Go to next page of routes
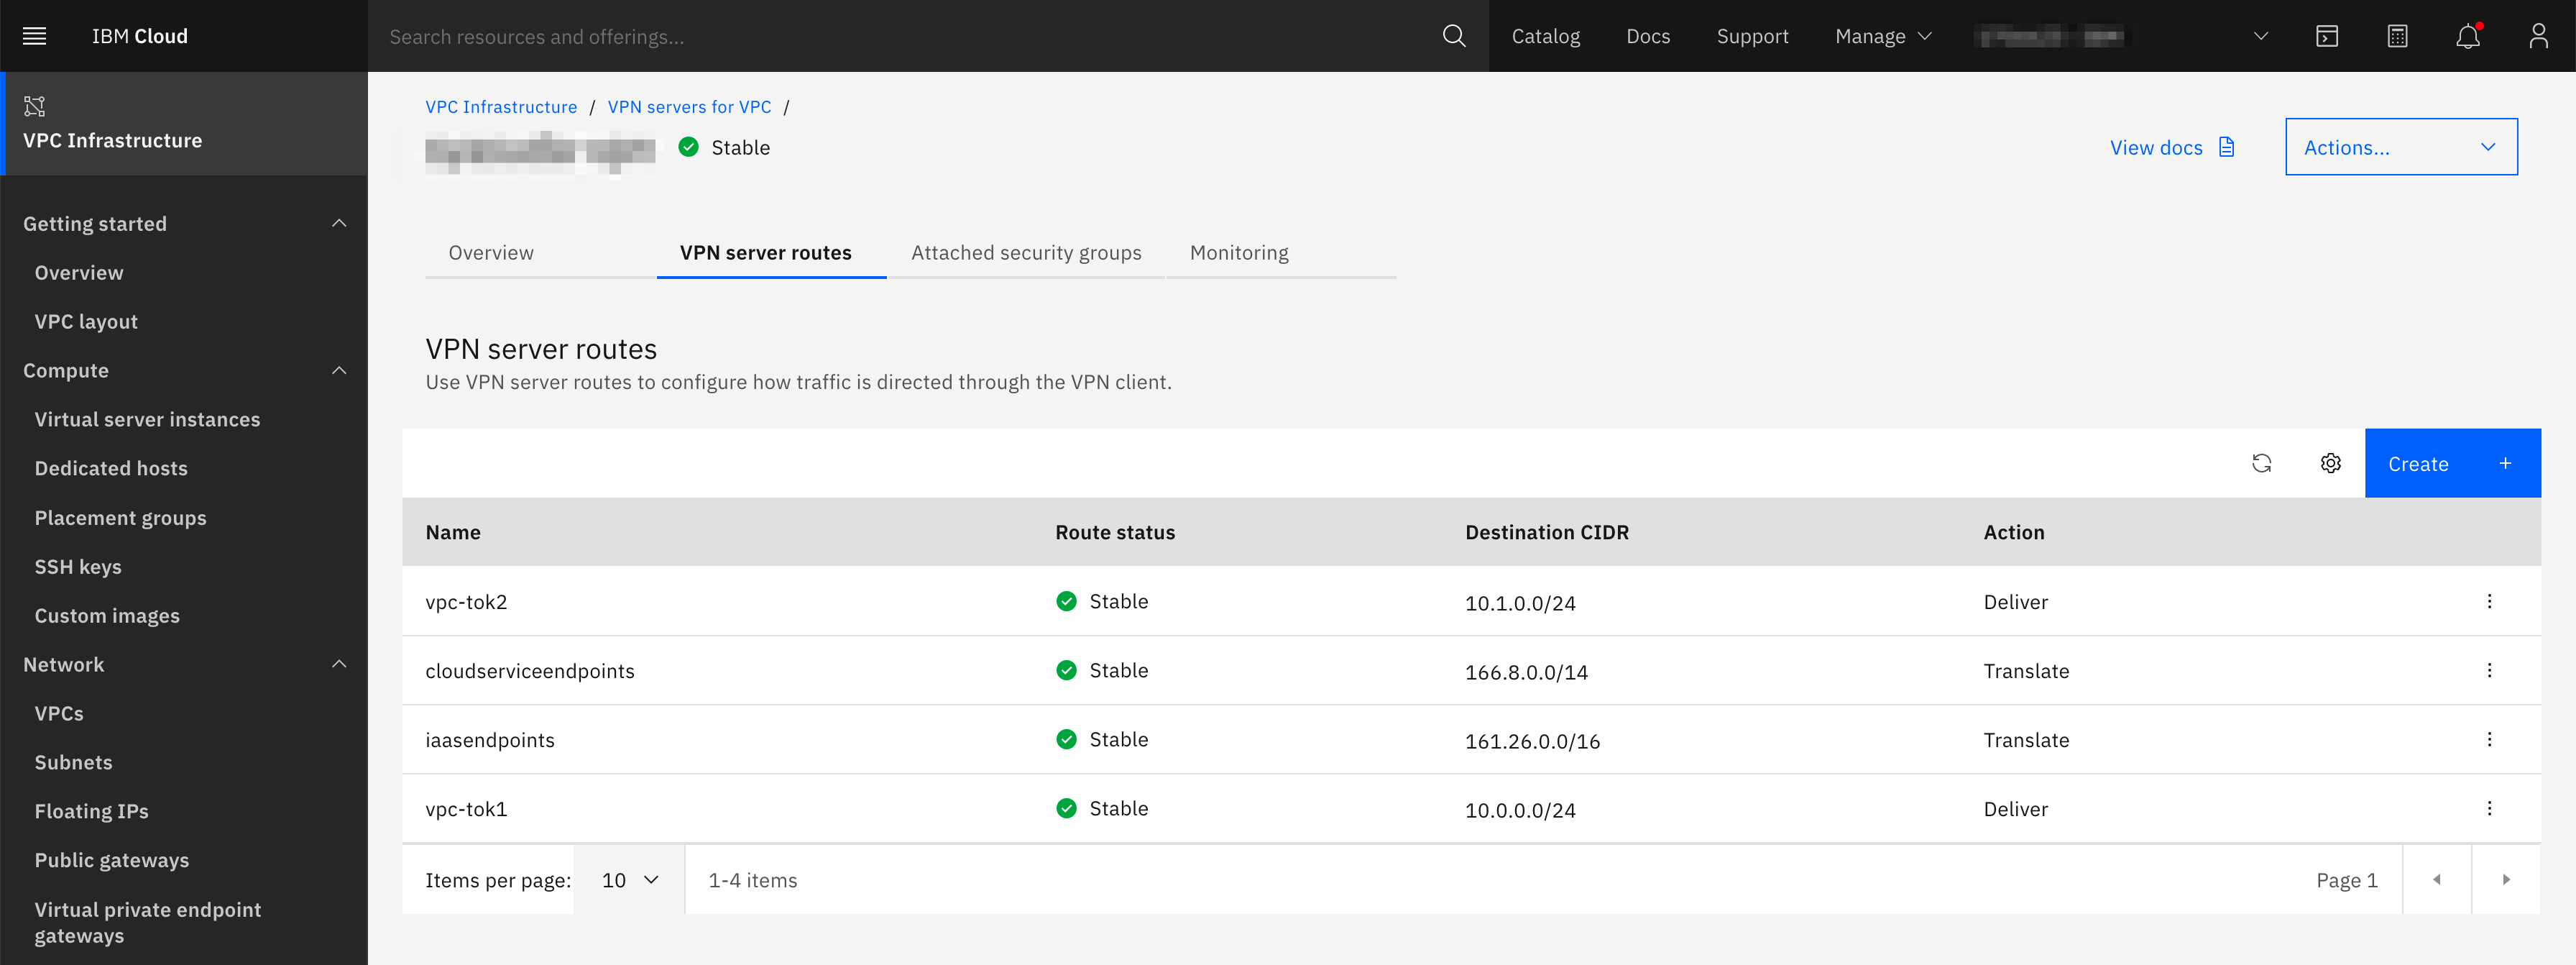The width and height of the screenshot is (2576, 965). pos(2505,879)
